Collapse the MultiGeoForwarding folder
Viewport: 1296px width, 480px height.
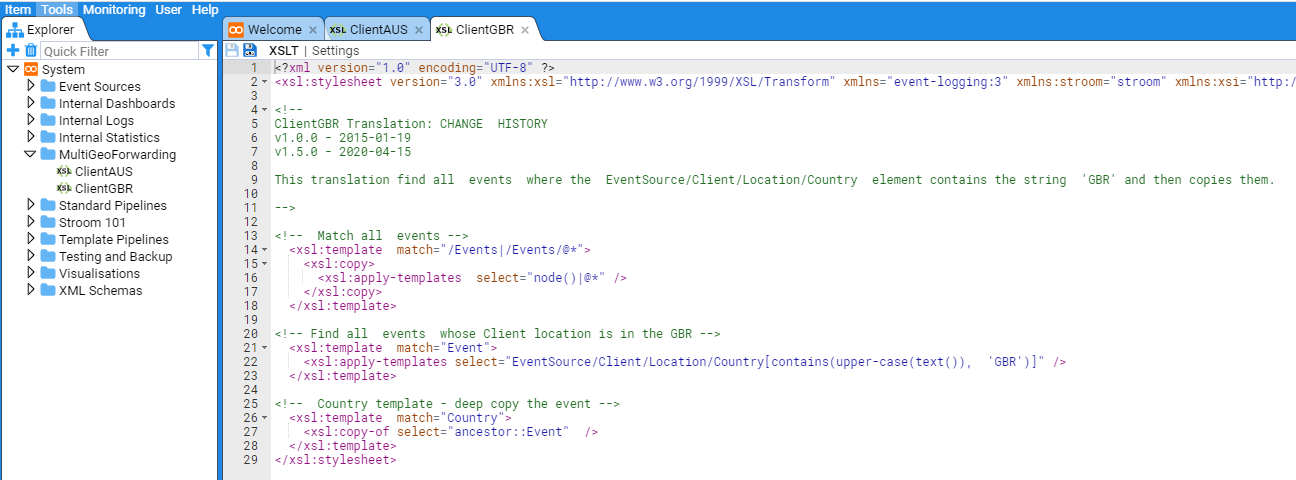tap(31, 155)
